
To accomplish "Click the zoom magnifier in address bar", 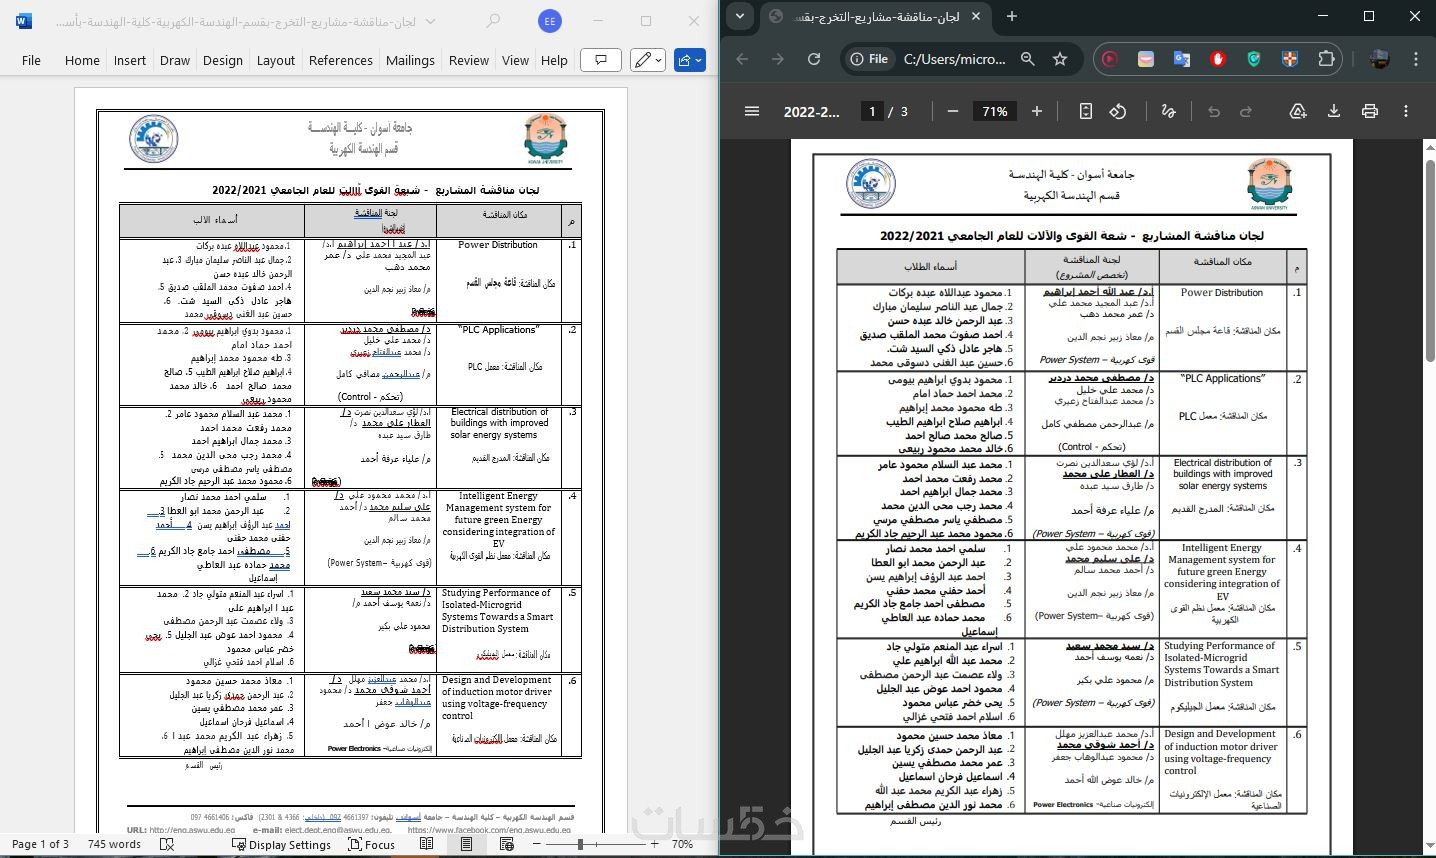I will click(x=1027, y=59).
